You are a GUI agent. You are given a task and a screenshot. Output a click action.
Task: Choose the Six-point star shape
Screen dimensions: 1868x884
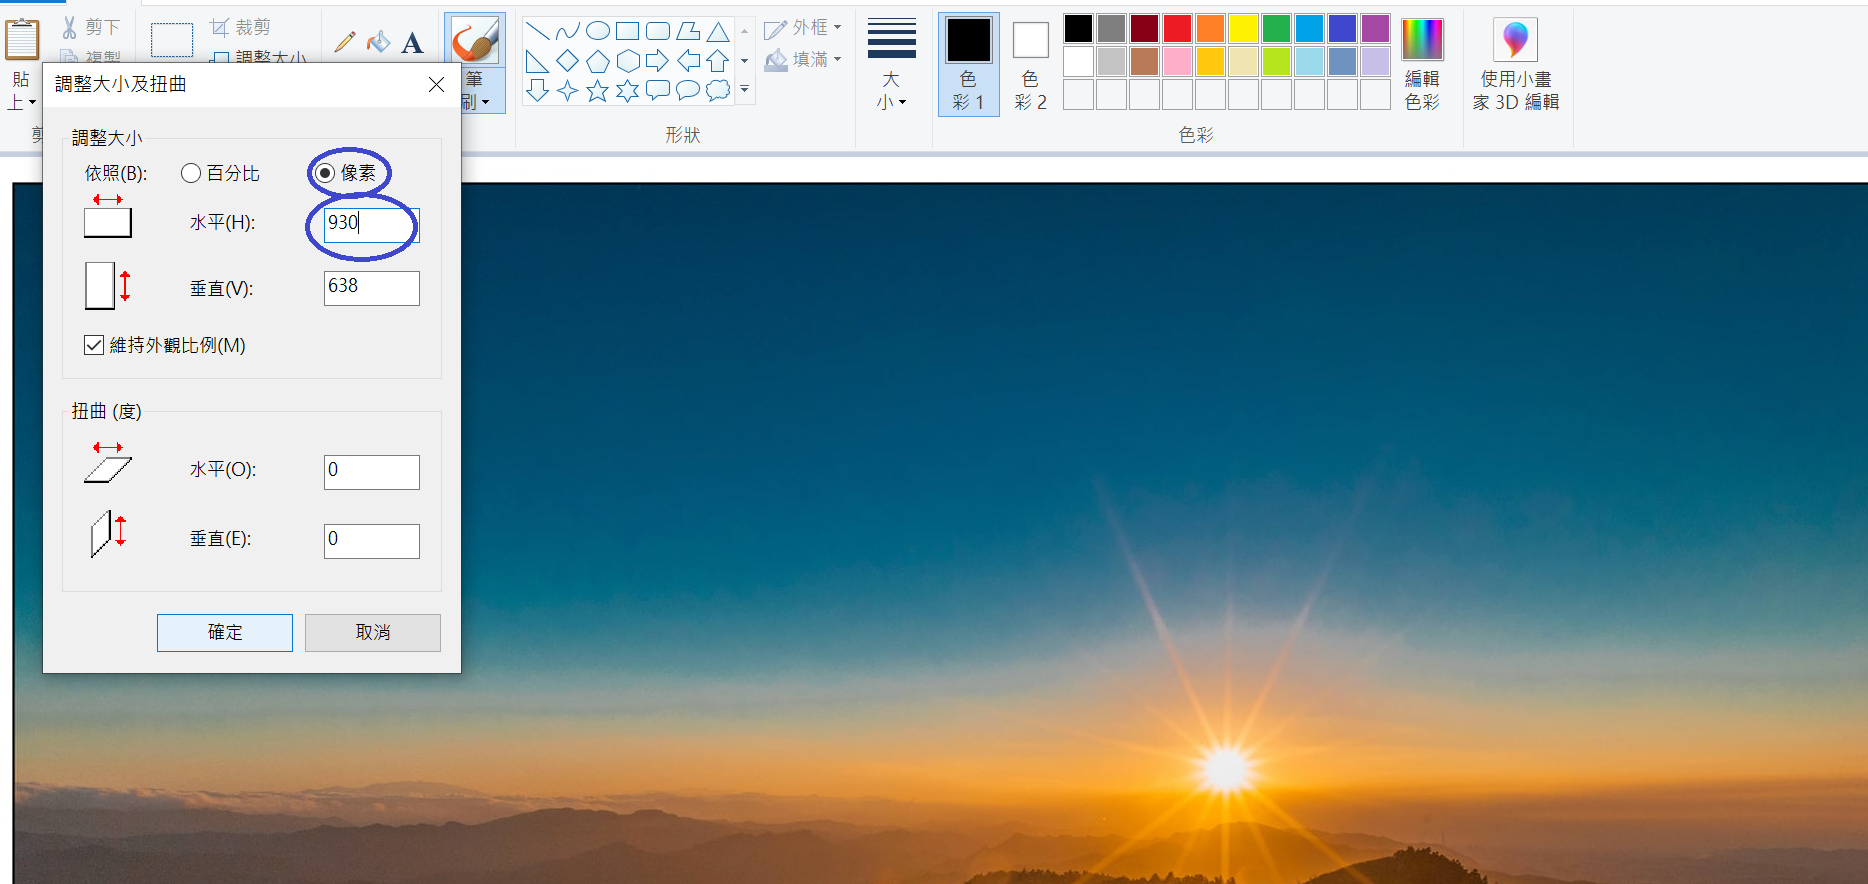627,91
